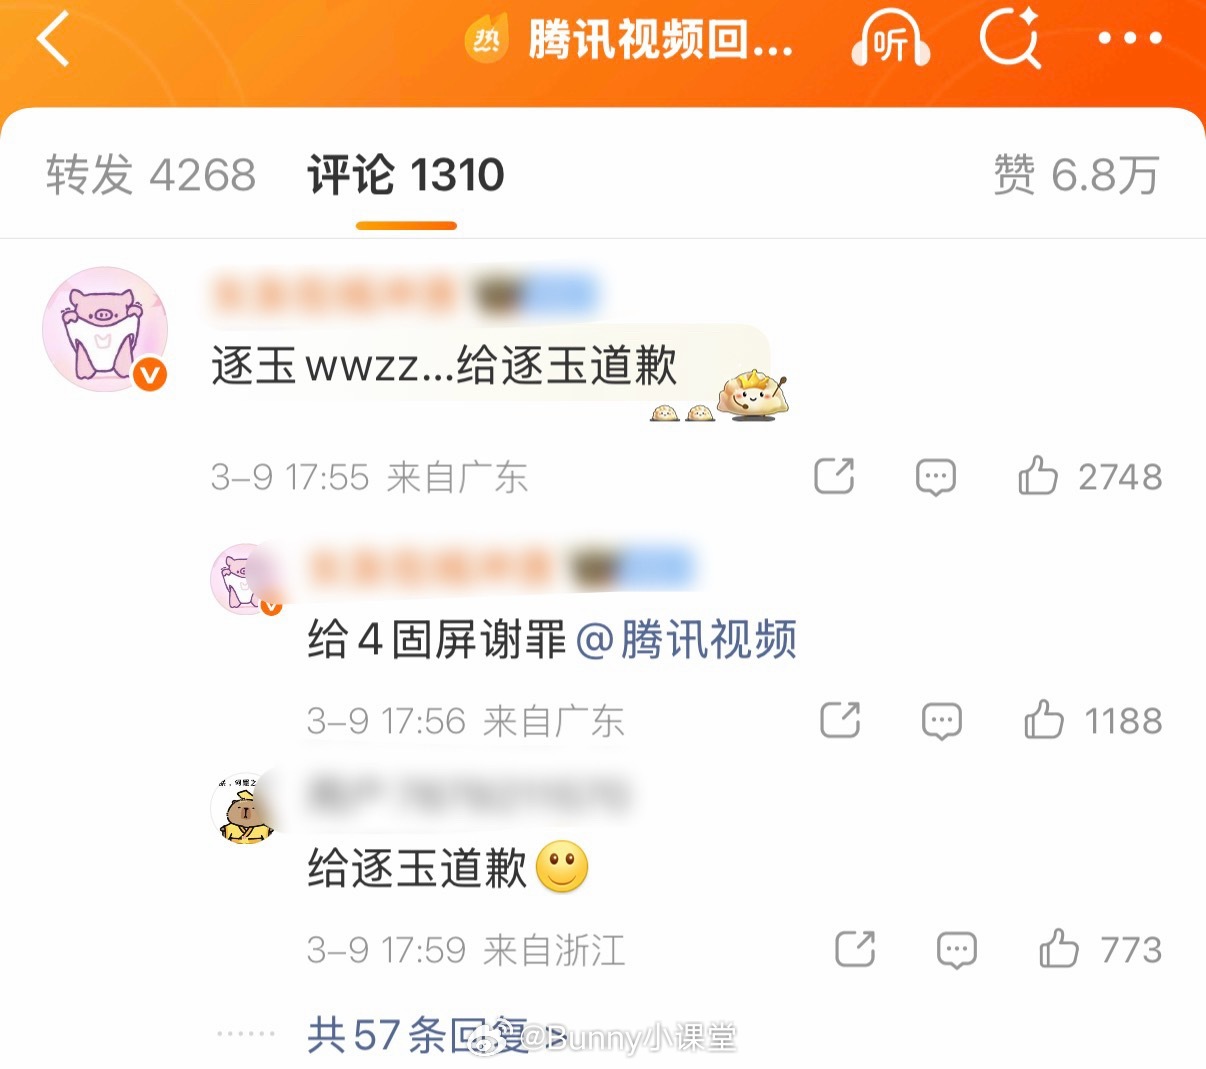Reply to the 17:55 comment
Viewport: 1206px width, 1069px height.
936,477
